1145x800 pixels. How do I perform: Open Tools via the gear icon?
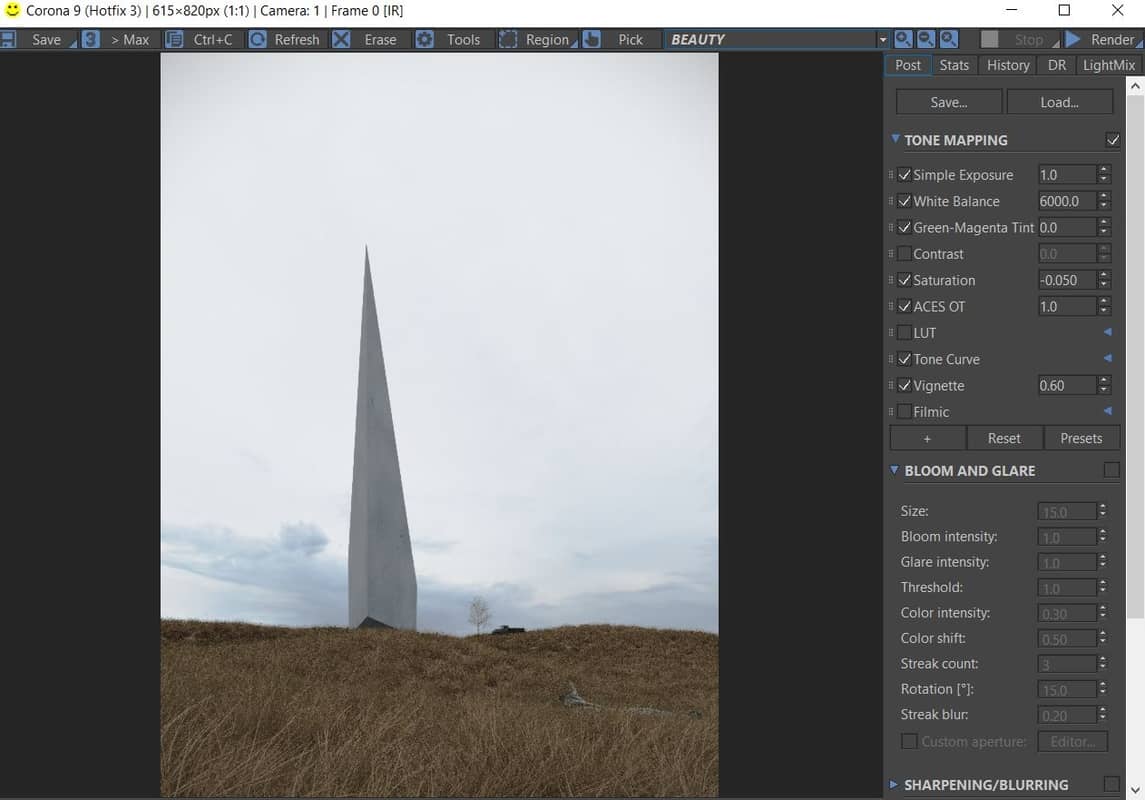pos(425,39)
